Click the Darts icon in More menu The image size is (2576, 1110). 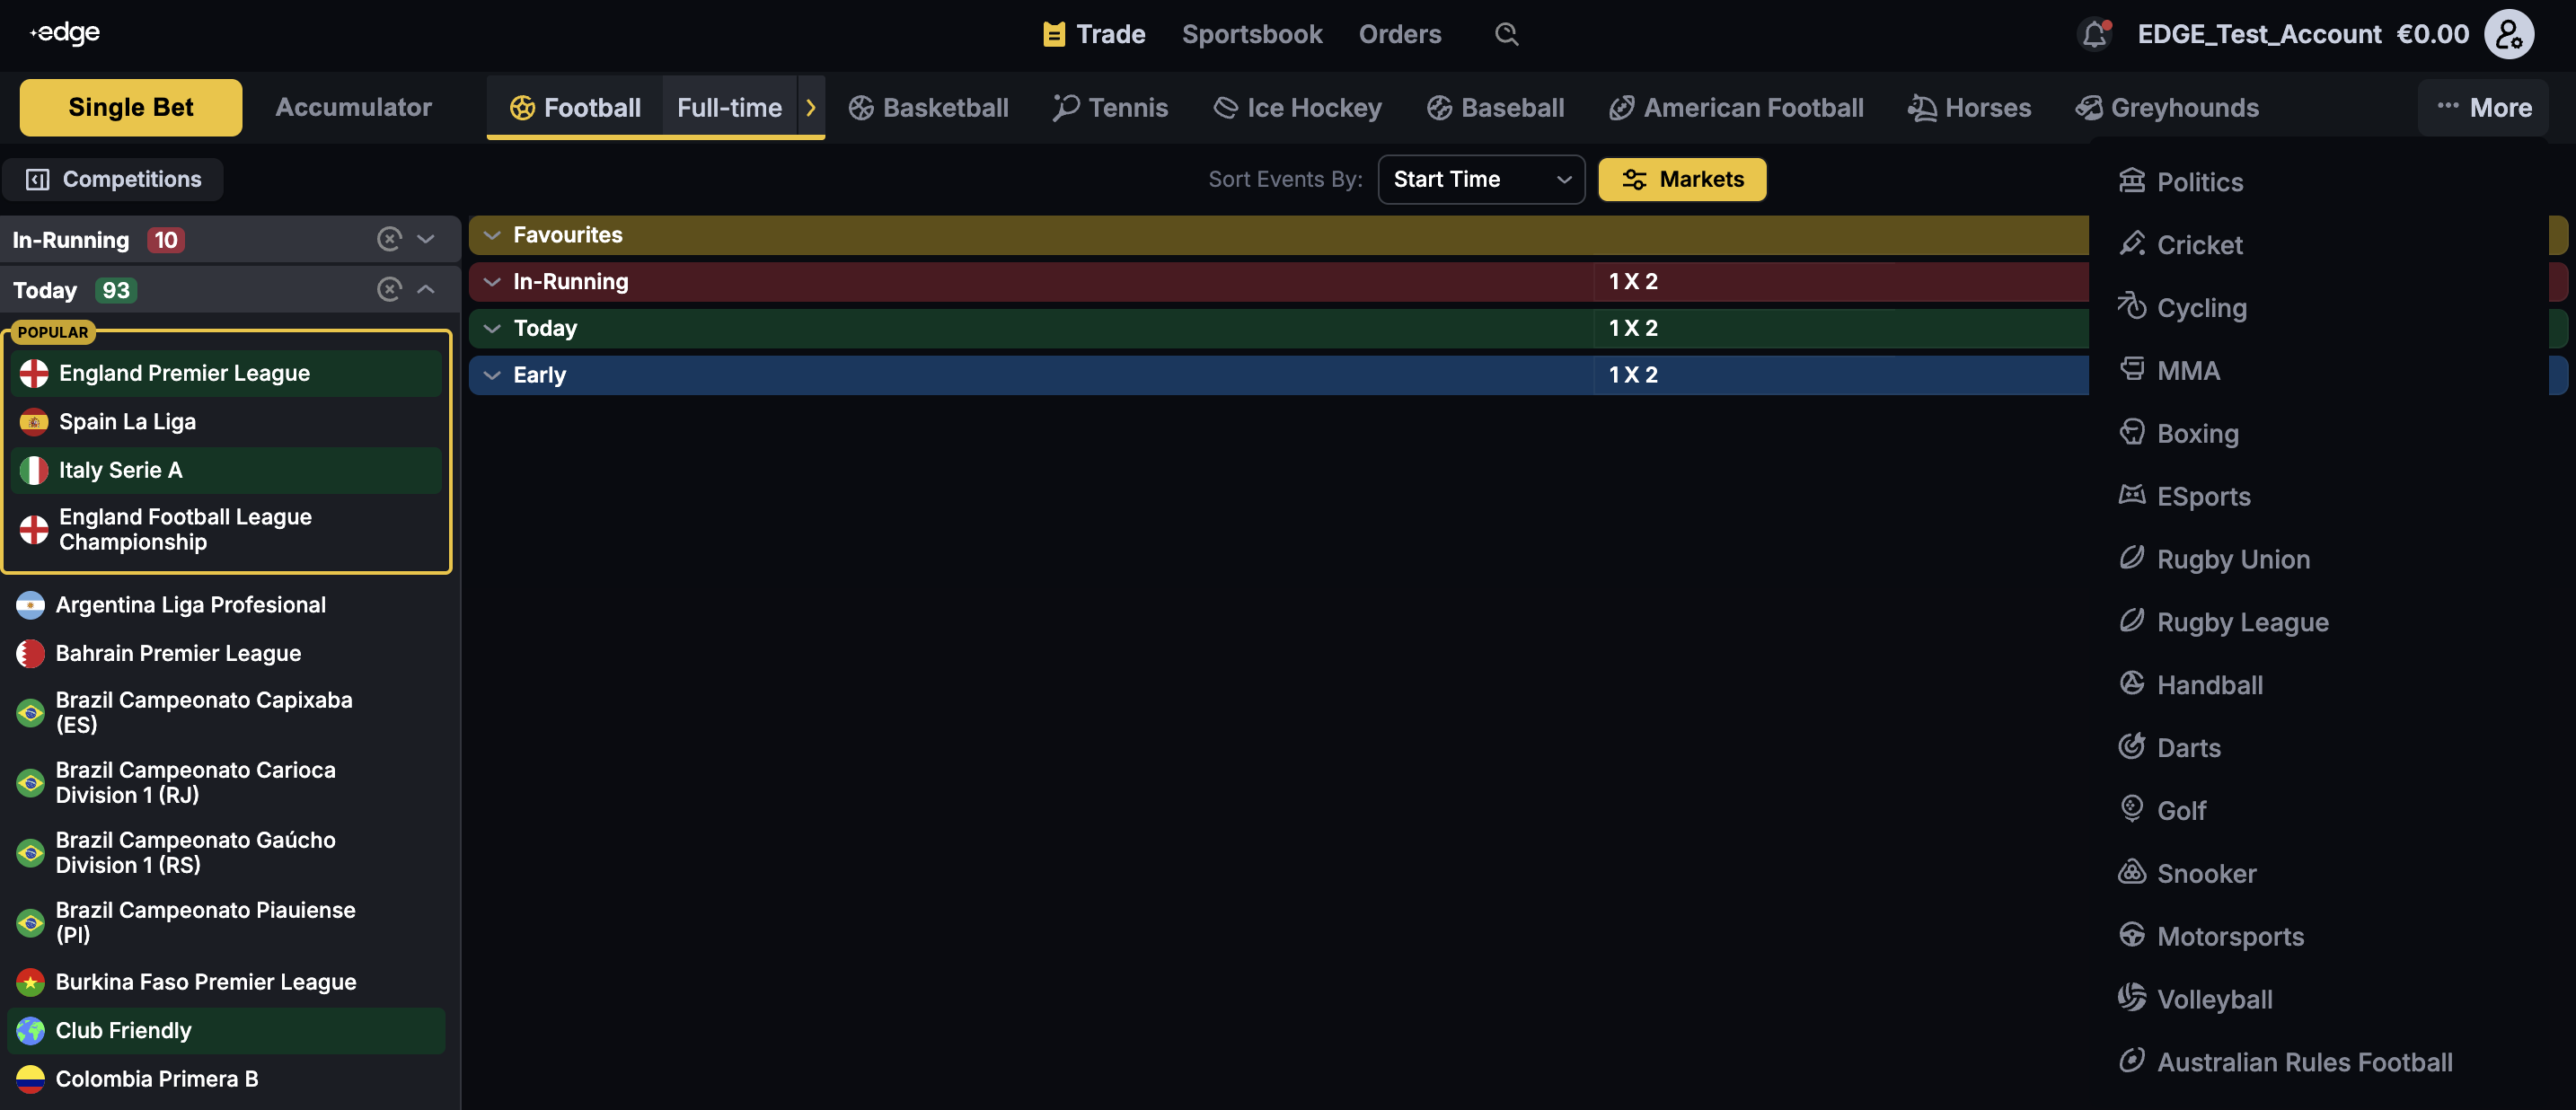(x=2131, y=747)
